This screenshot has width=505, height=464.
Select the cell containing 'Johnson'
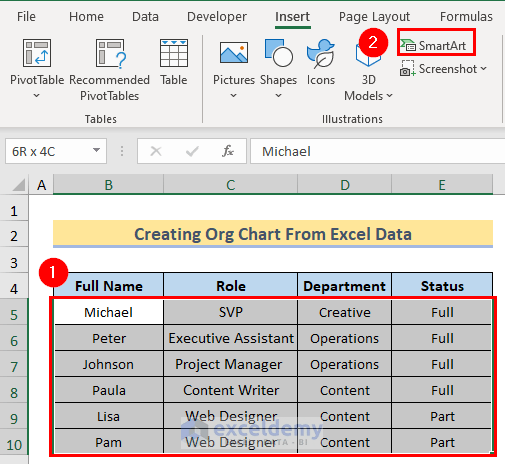pos(109,364)
